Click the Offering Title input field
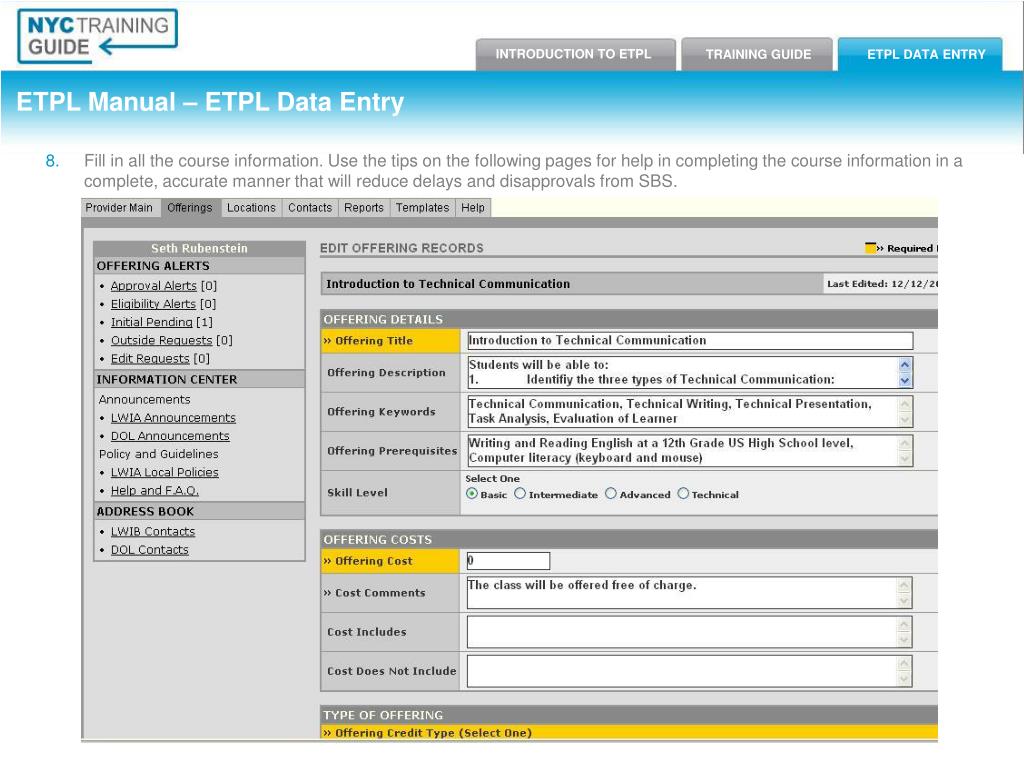The width and height of the screenshot is (1024, 768). click(690, 341)
